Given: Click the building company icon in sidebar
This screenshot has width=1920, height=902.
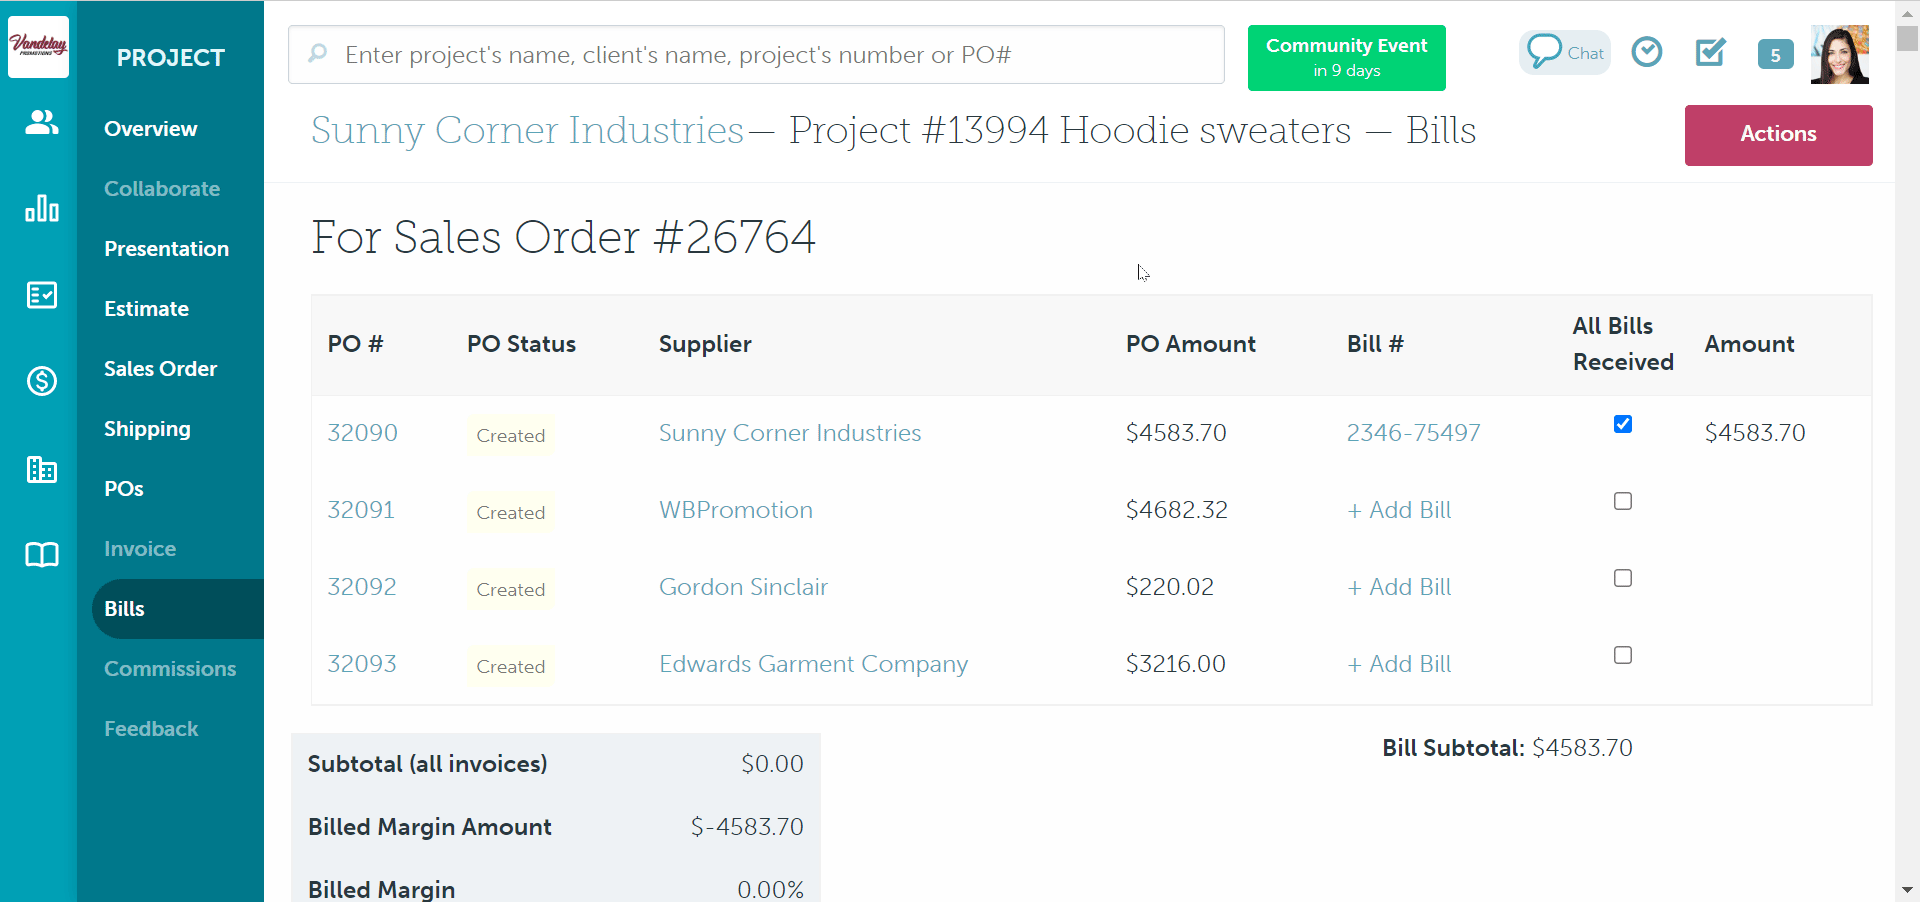Looking at the screenshot, I should [x=41, y=469].
